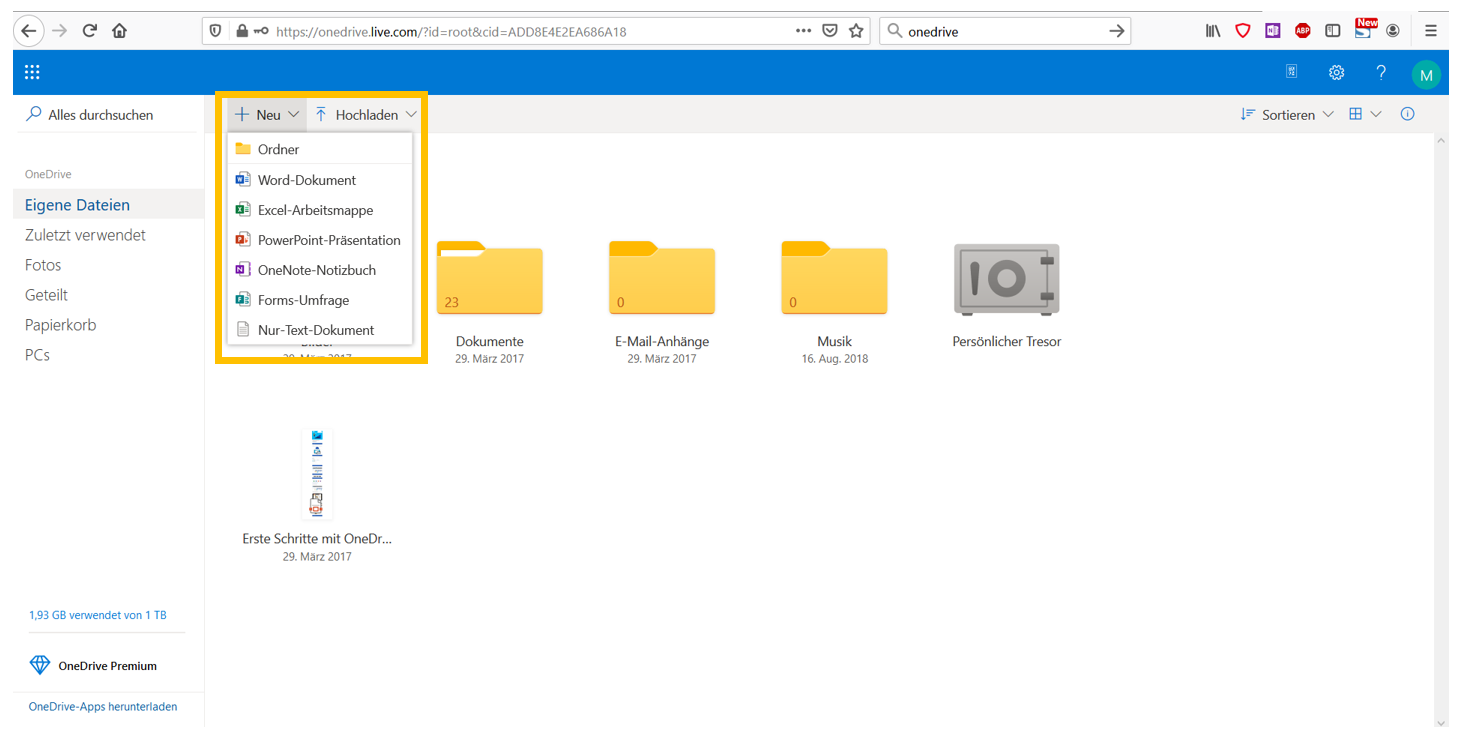Image resolution: width=1474 pixels, height=738 pixels.
Task: Click the browser search field with onedrive
Action: pos(1003,31)
